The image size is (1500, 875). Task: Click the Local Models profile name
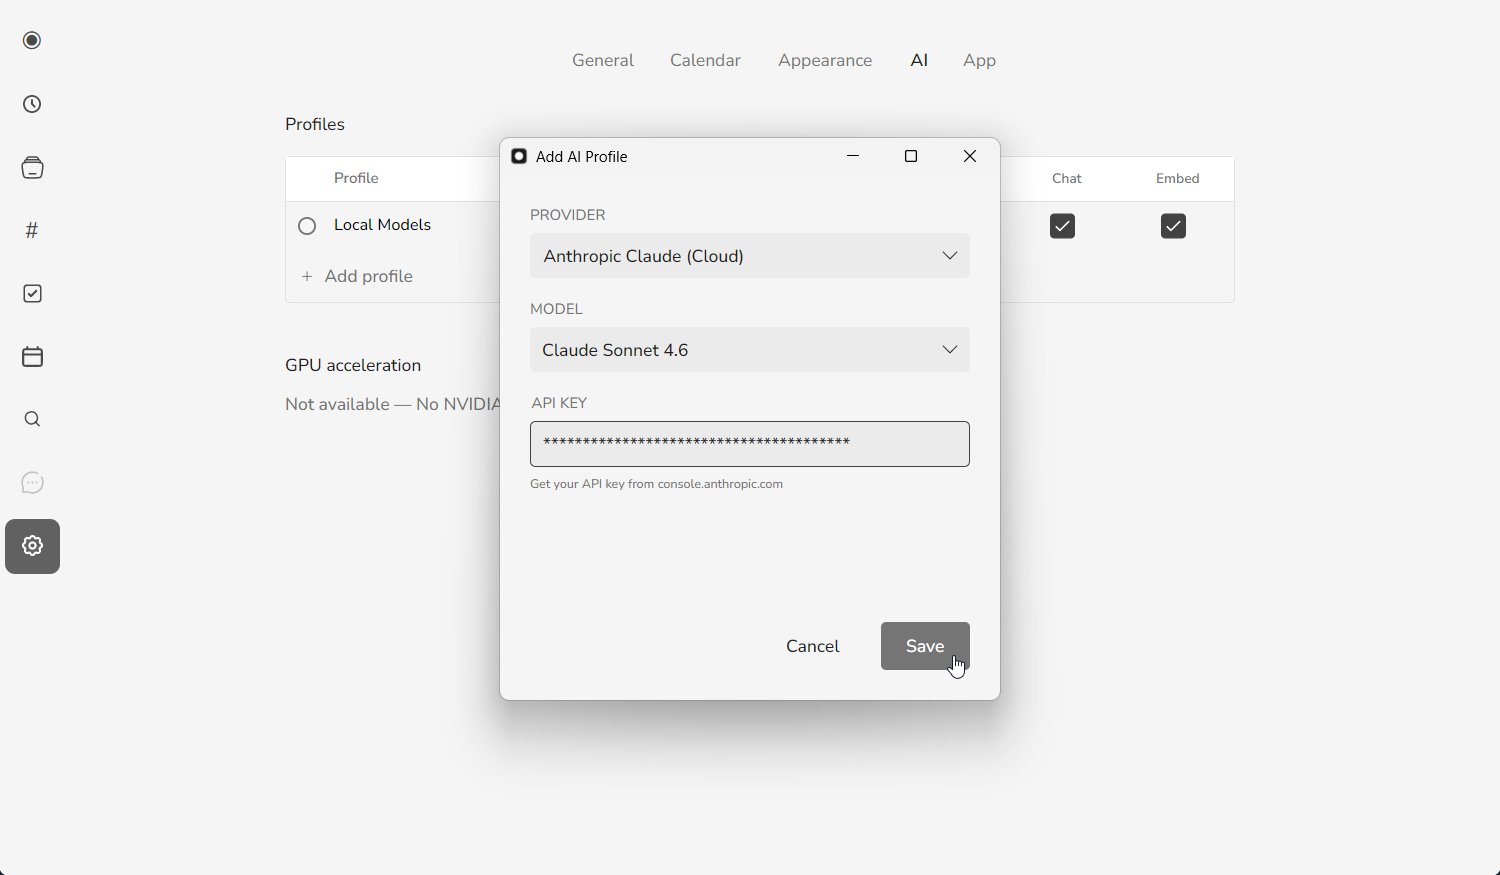(x=382, y=225)
